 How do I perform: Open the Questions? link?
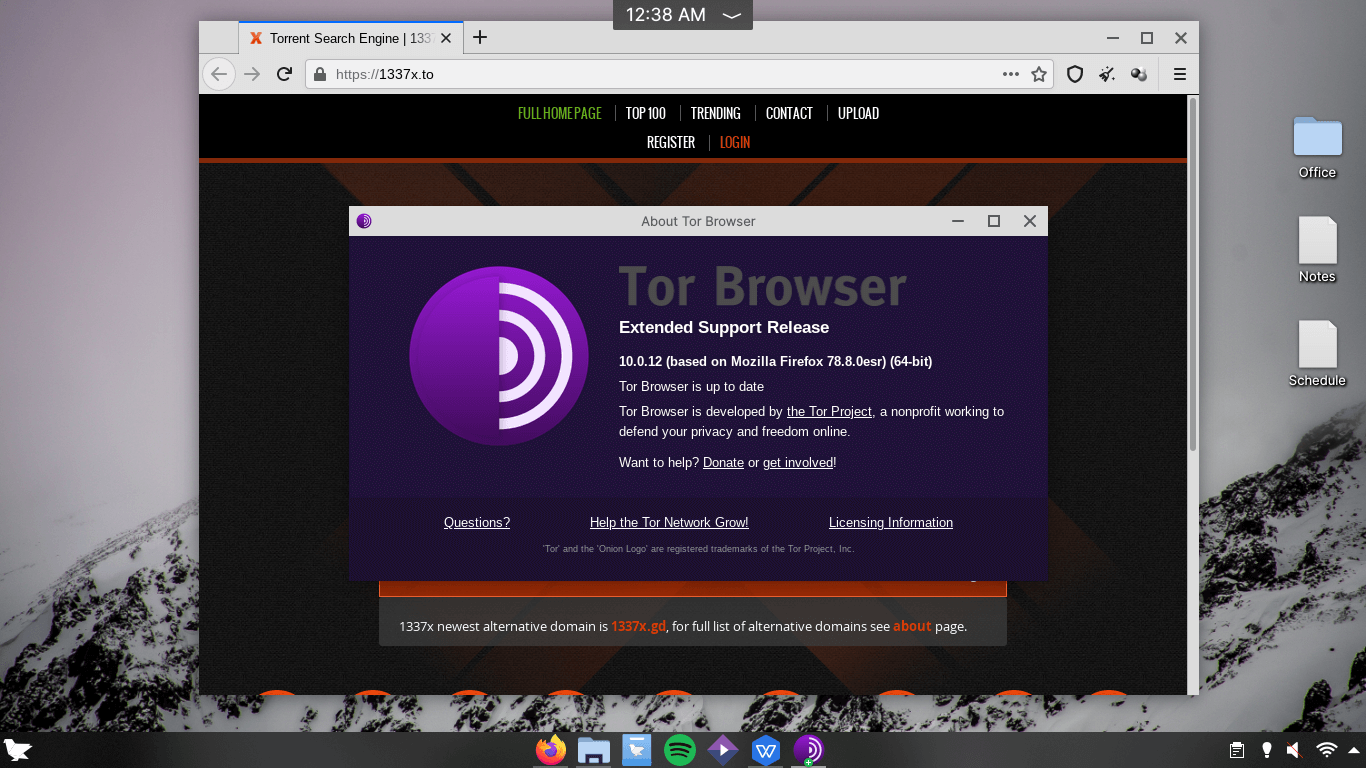coord(477,522)
